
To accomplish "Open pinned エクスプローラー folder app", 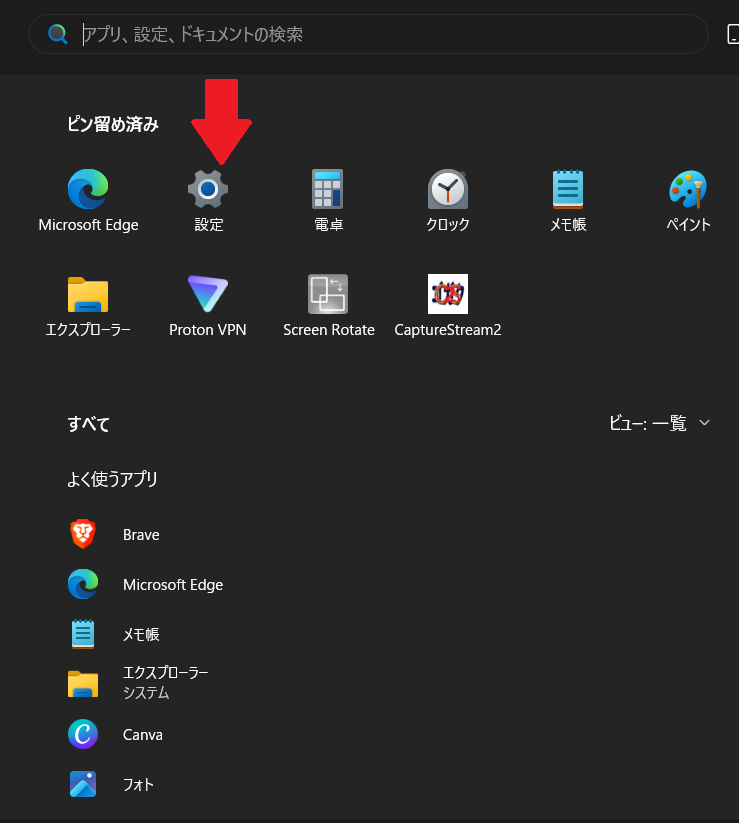I will pyautogui.click(x=88, y=306).
